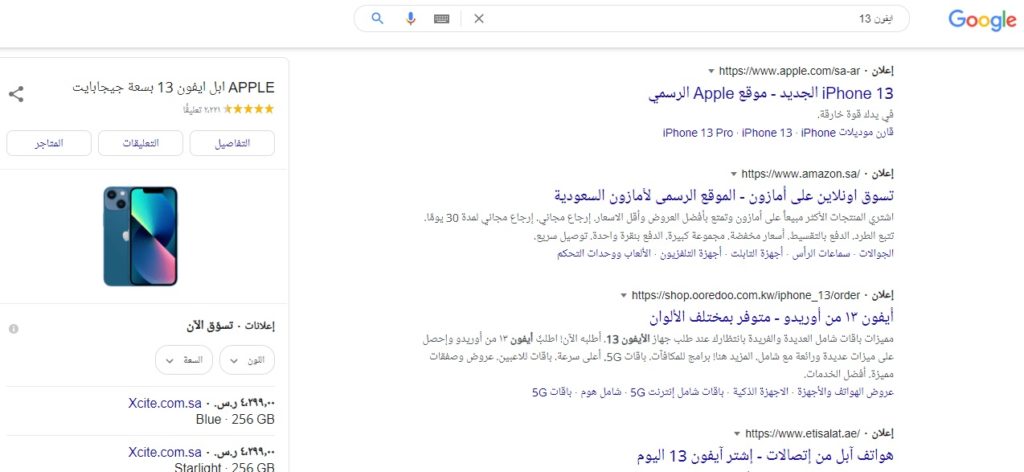
Task: Click the Blue · 256 GB variant text
Action: click(235, 420)
